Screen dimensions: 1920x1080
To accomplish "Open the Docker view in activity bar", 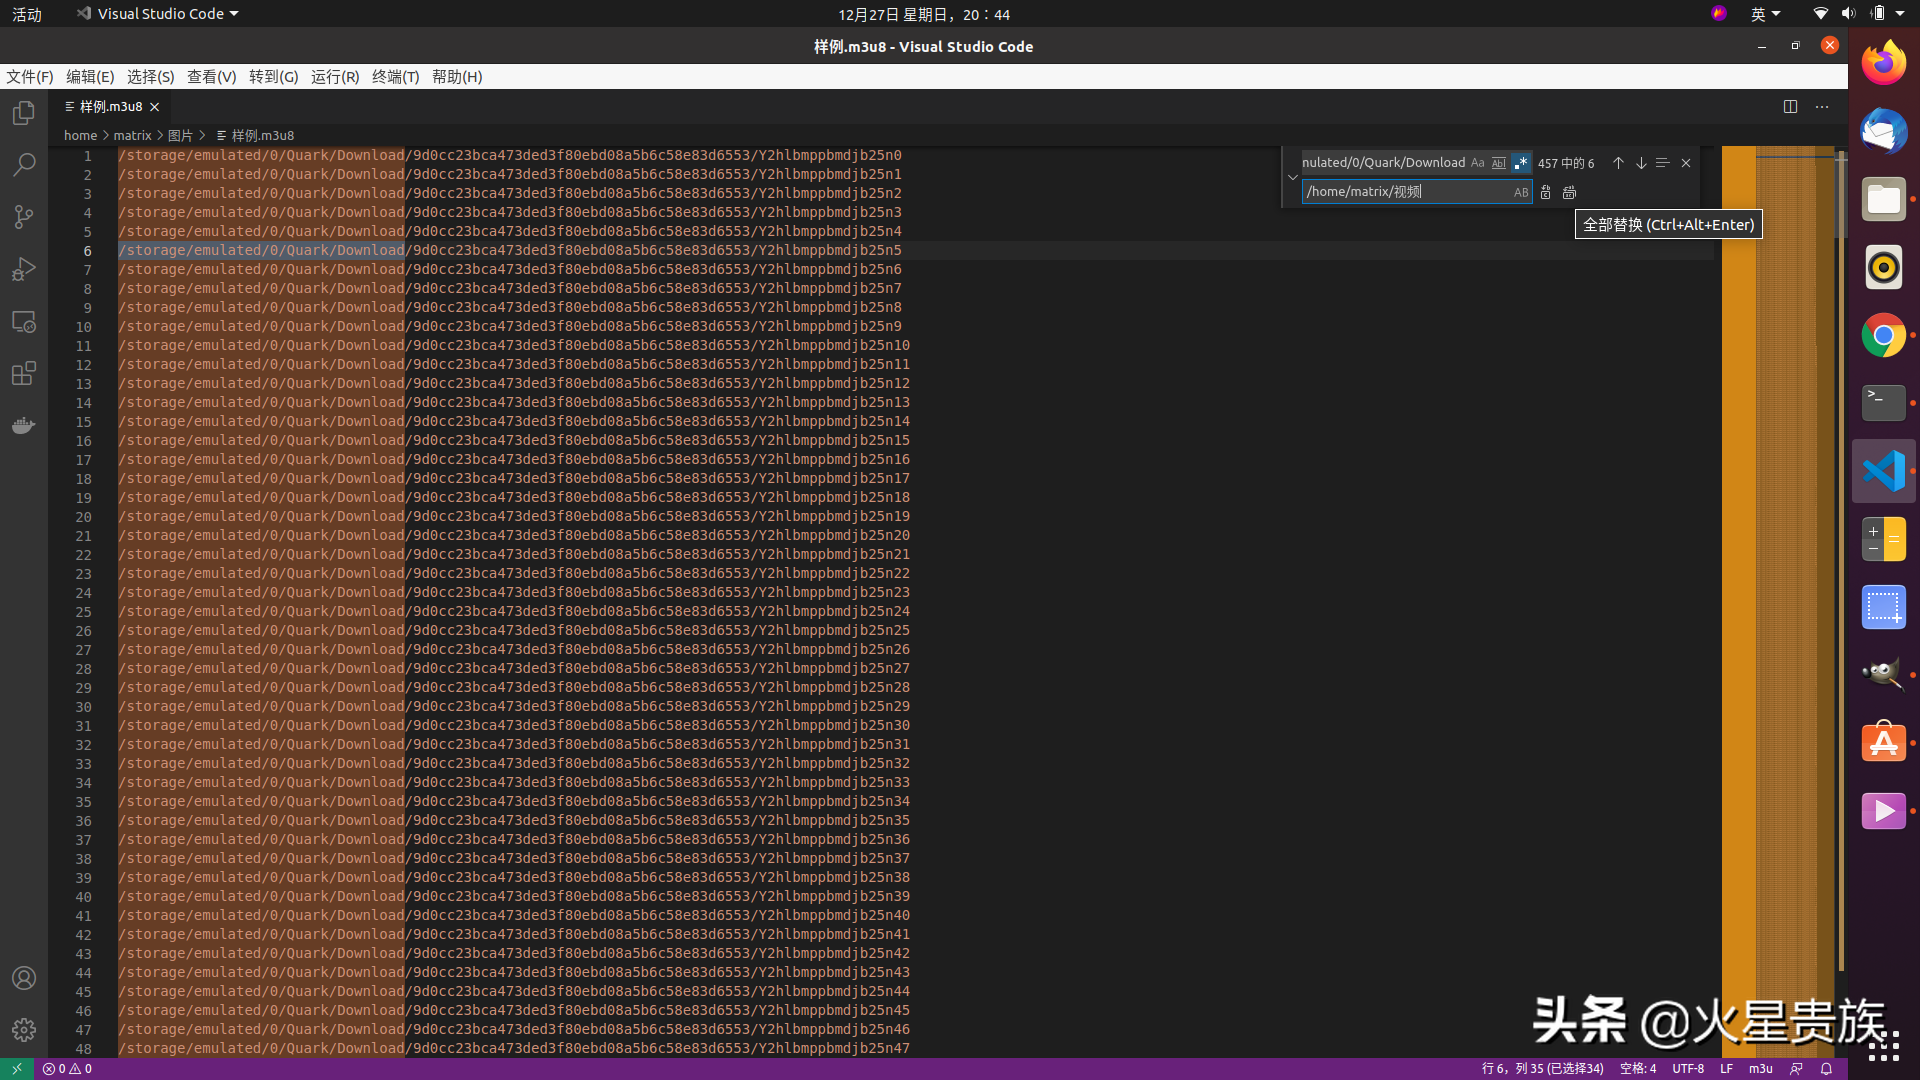I will tap(24, 426).
